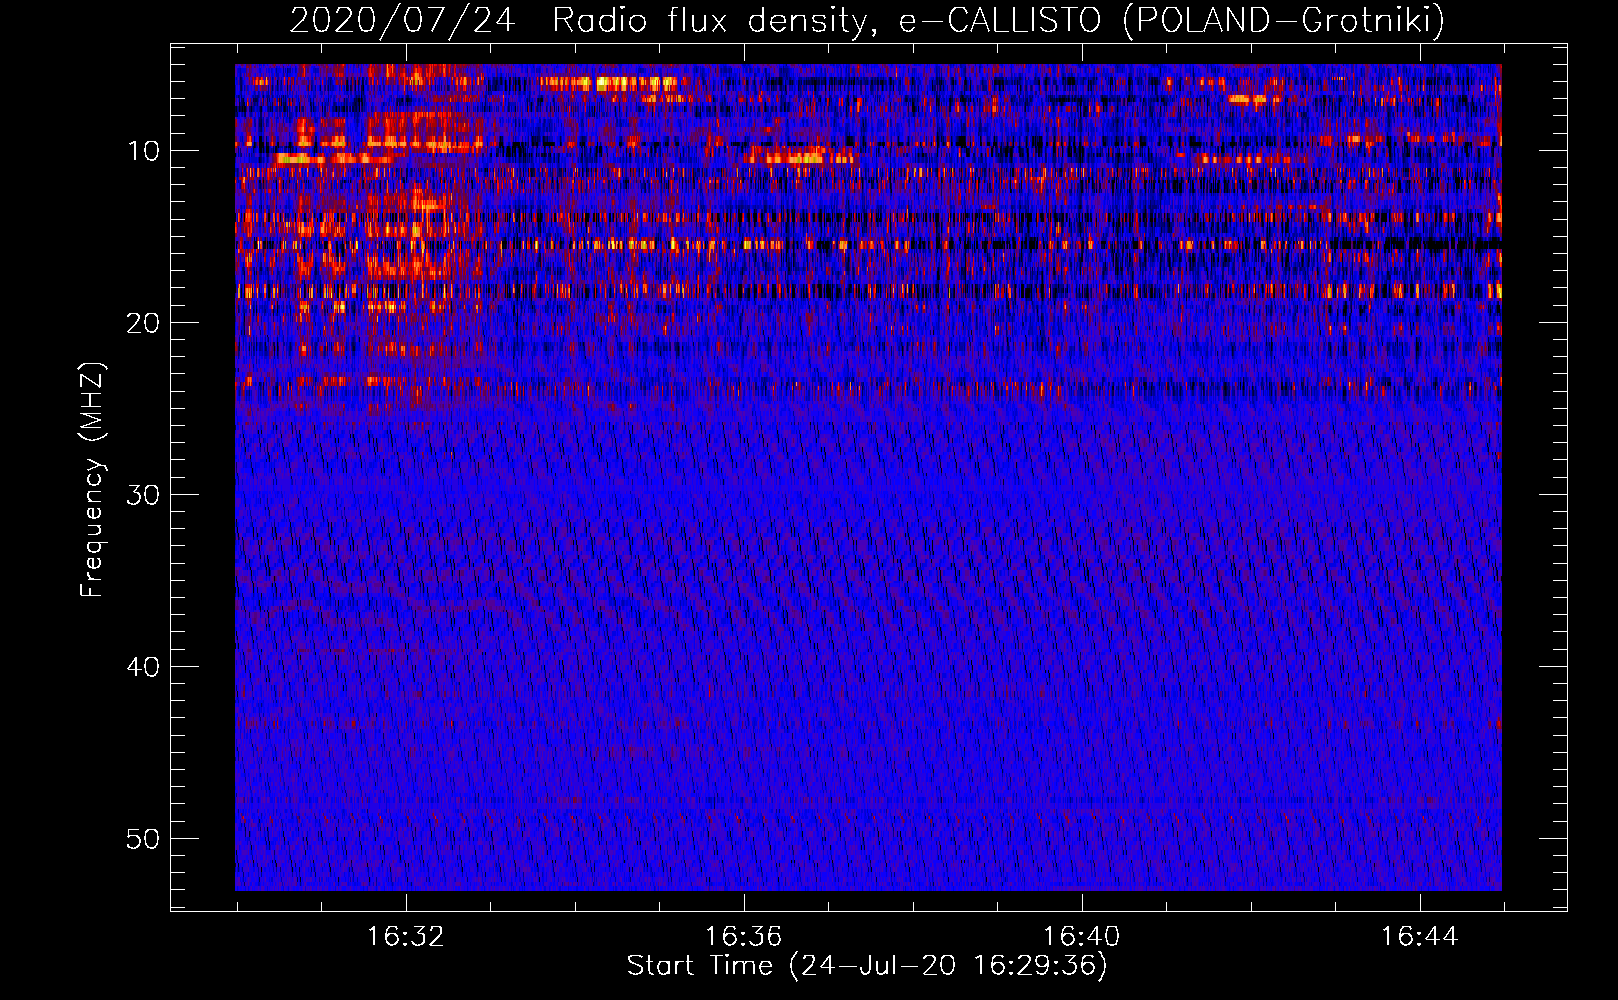Click the '16:32' time tick label

click(405, 937)
